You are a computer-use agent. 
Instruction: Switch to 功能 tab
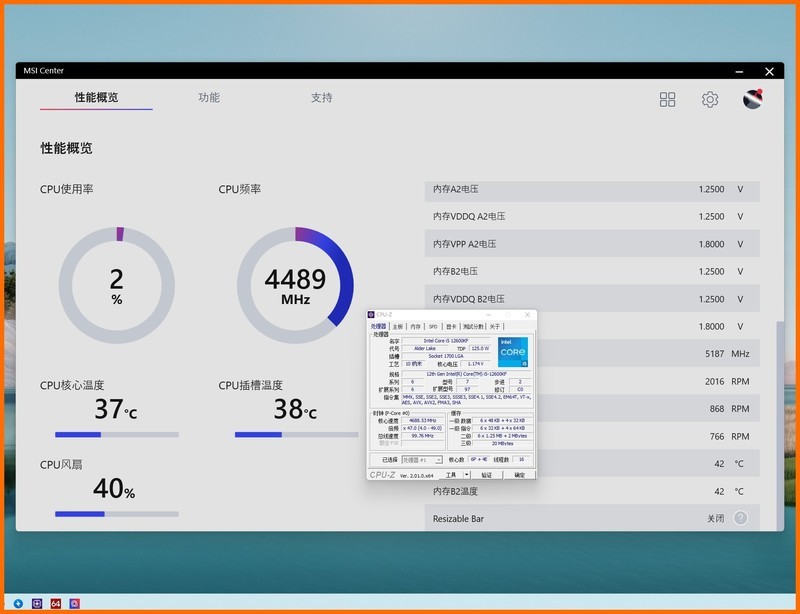click(209, 97)
